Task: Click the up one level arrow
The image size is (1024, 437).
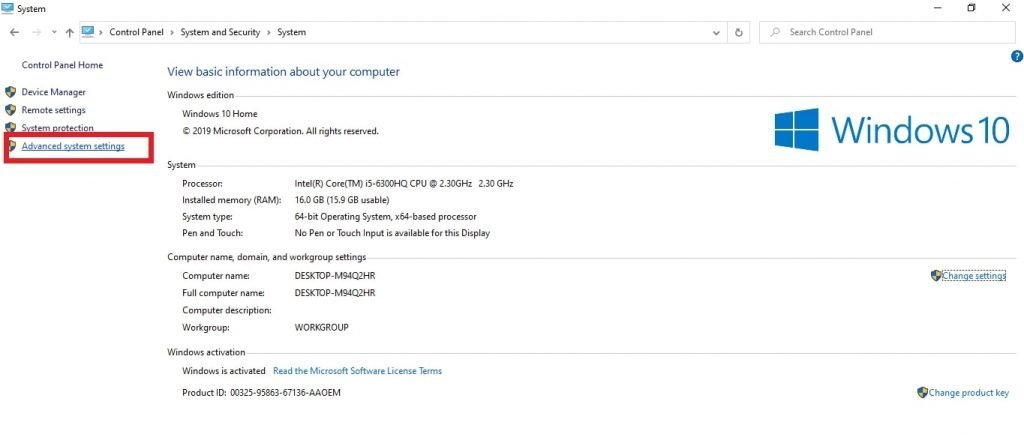Action: [69, 32]
